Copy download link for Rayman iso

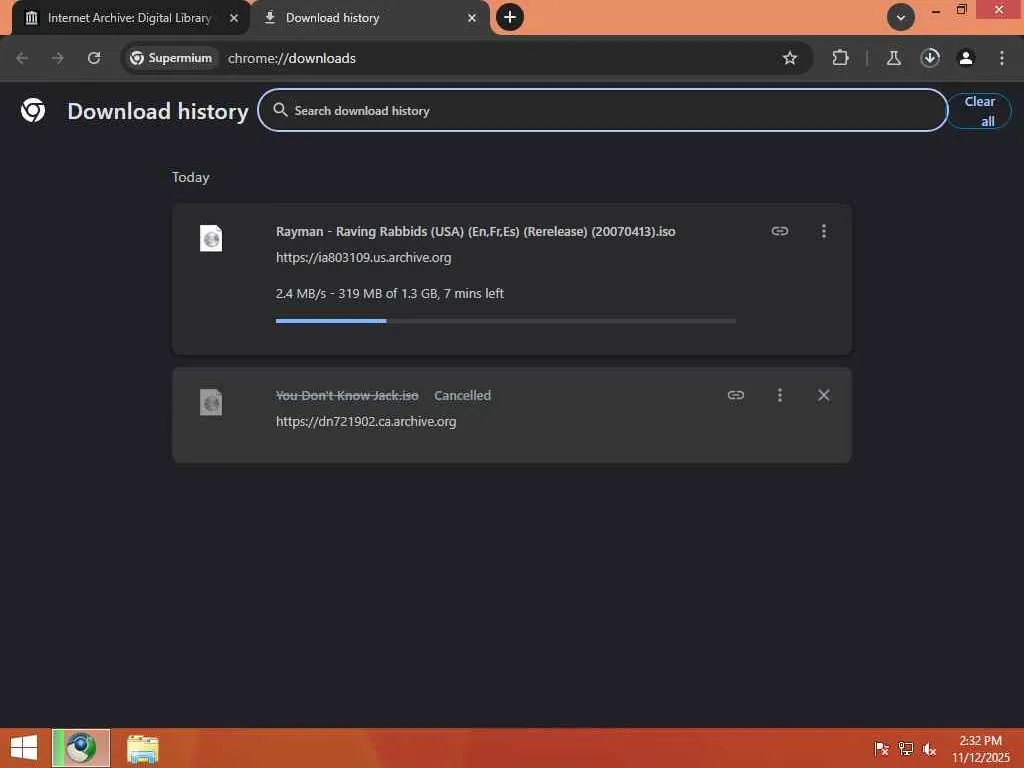coord(780,231)
